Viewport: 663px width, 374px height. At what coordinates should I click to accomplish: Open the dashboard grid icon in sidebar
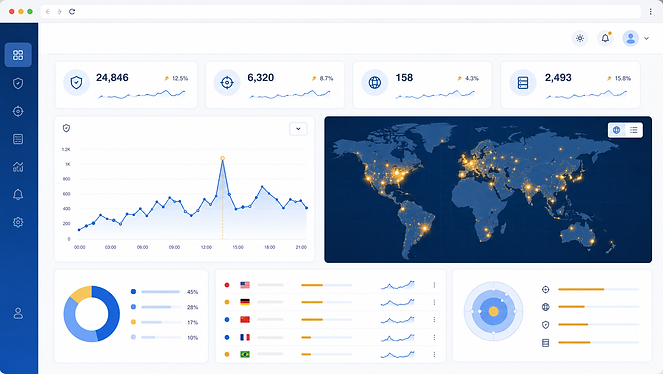point(18,55)
